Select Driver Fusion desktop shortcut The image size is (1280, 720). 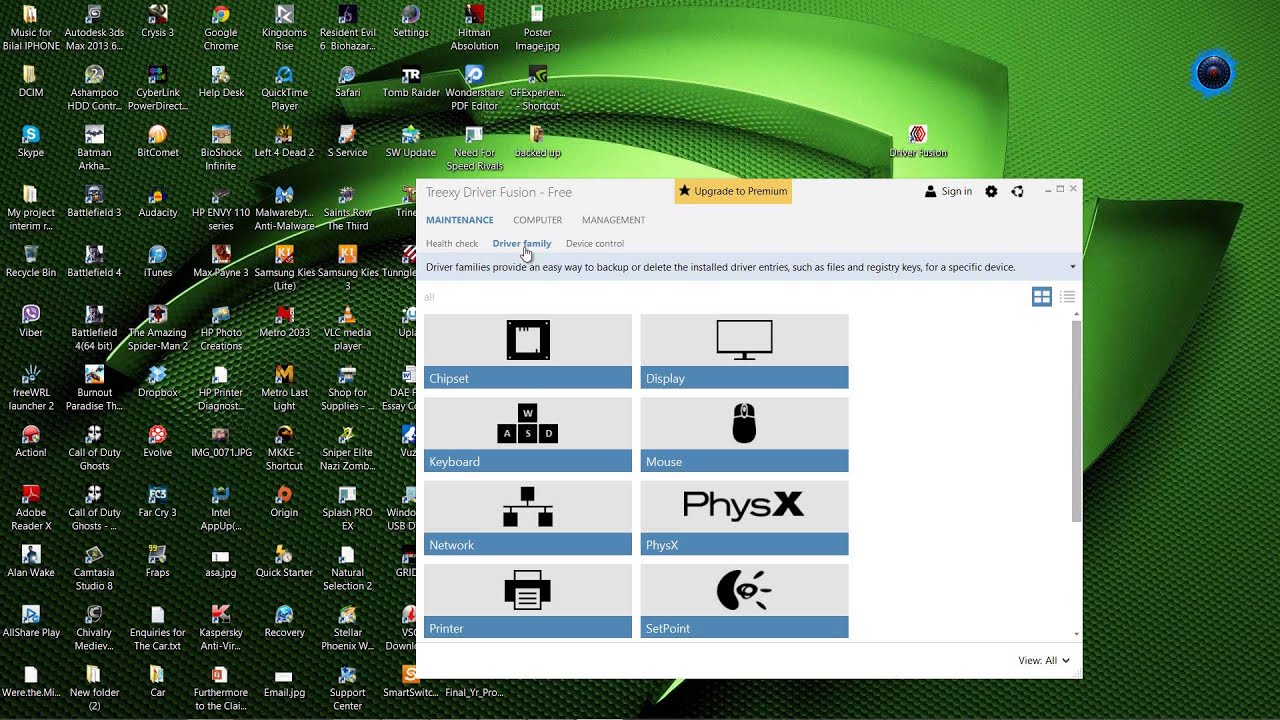coord(918,142)
